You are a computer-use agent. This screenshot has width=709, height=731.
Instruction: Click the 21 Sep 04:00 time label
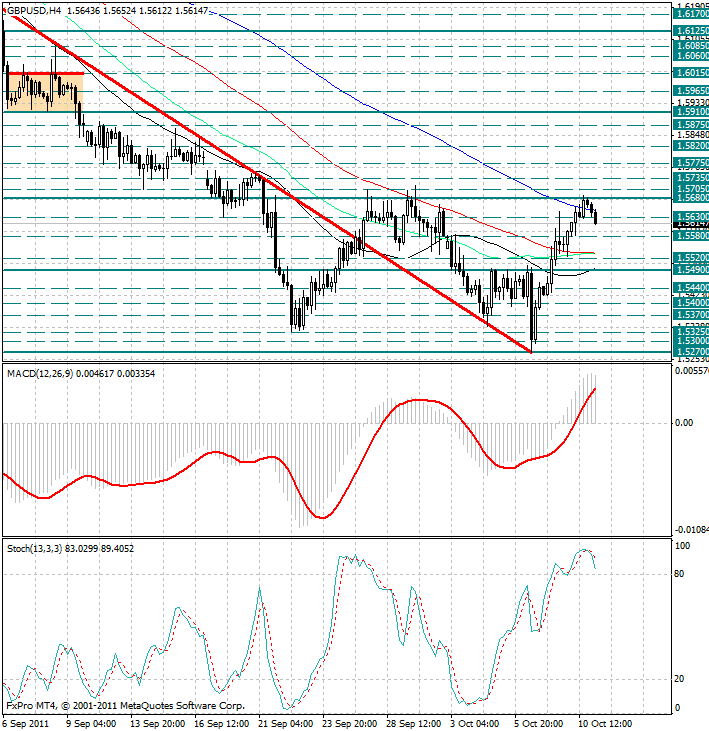[x=286, y=724]
